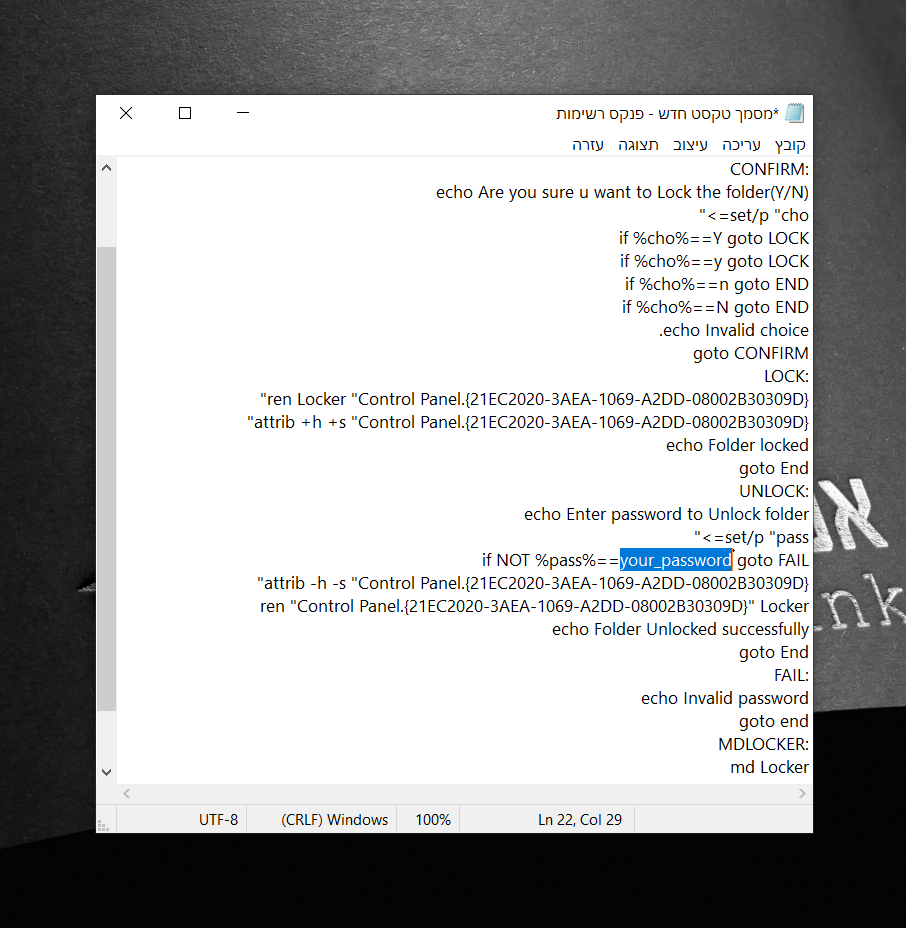Screen dimensions: 906x928
Task: Click the 100% zoom status entry
Action: [x=433, y=820]
